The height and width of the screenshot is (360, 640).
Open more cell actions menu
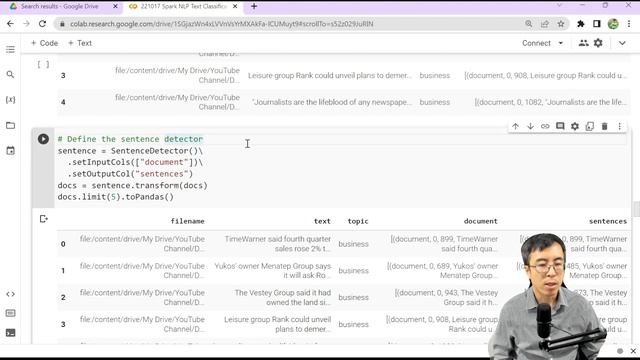coord(619,127)
